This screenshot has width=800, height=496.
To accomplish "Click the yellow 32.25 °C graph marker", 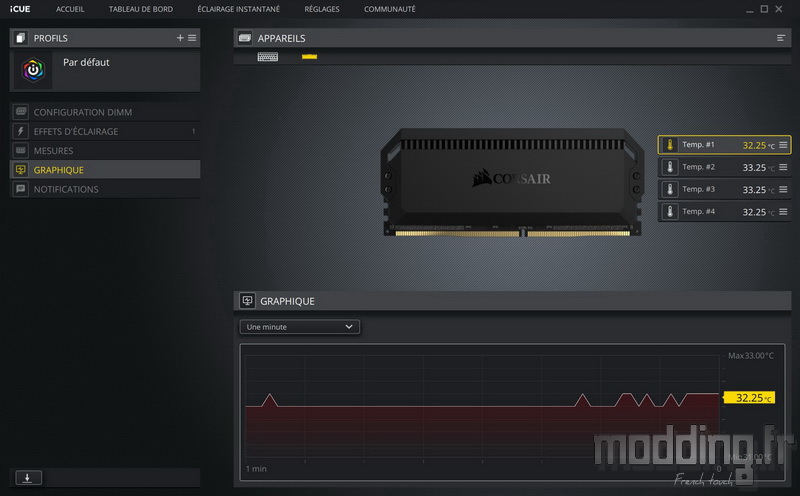I will pos(749,398).
